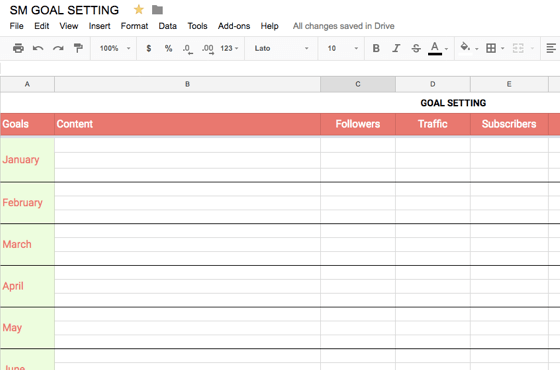Open the Format menu
This screenshot has height=370, width=560.
pos(134,26)
